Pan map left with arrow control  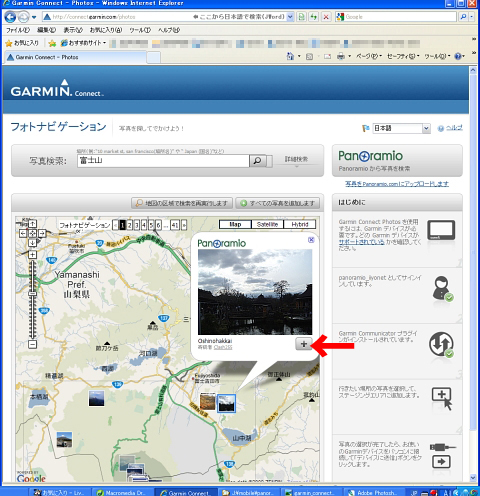(22, 233)
